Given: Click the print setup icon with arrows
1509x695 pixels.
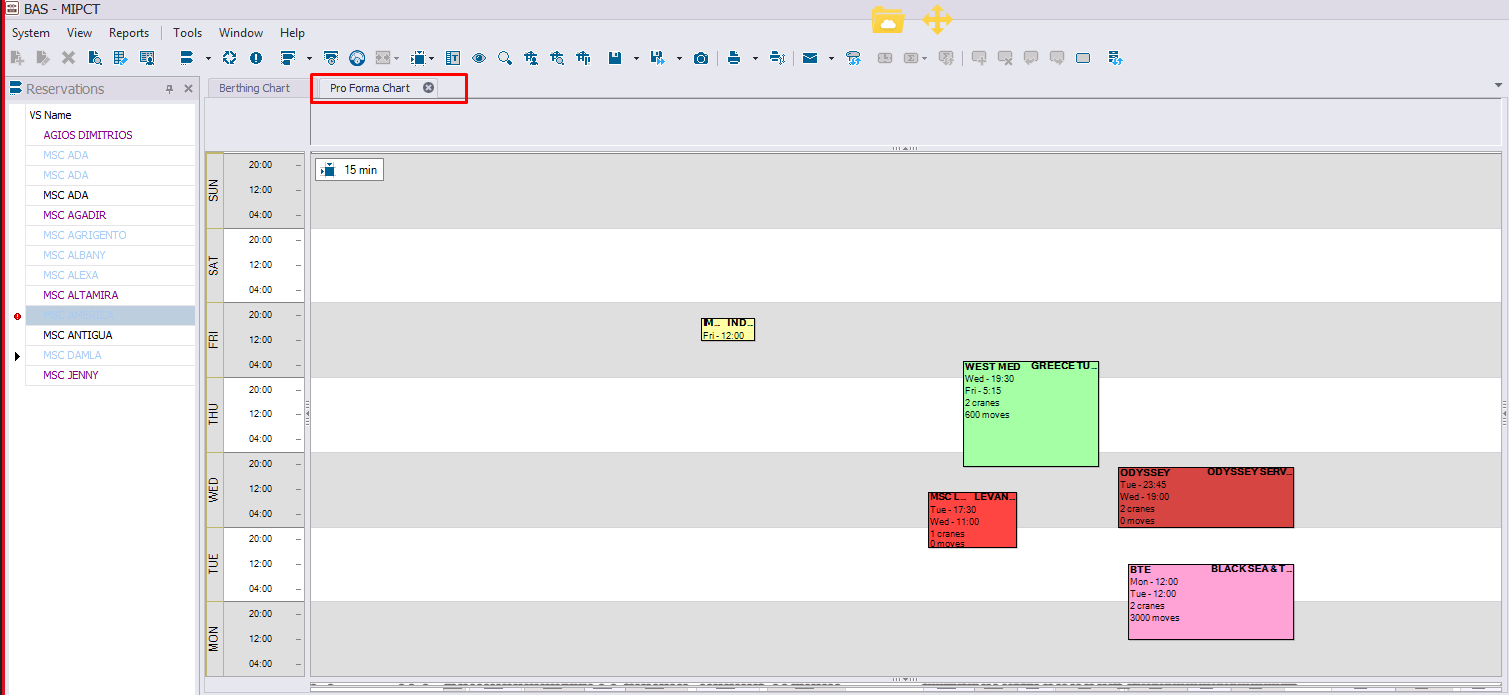Looking at the screenshot, I should tap(778, 58).
